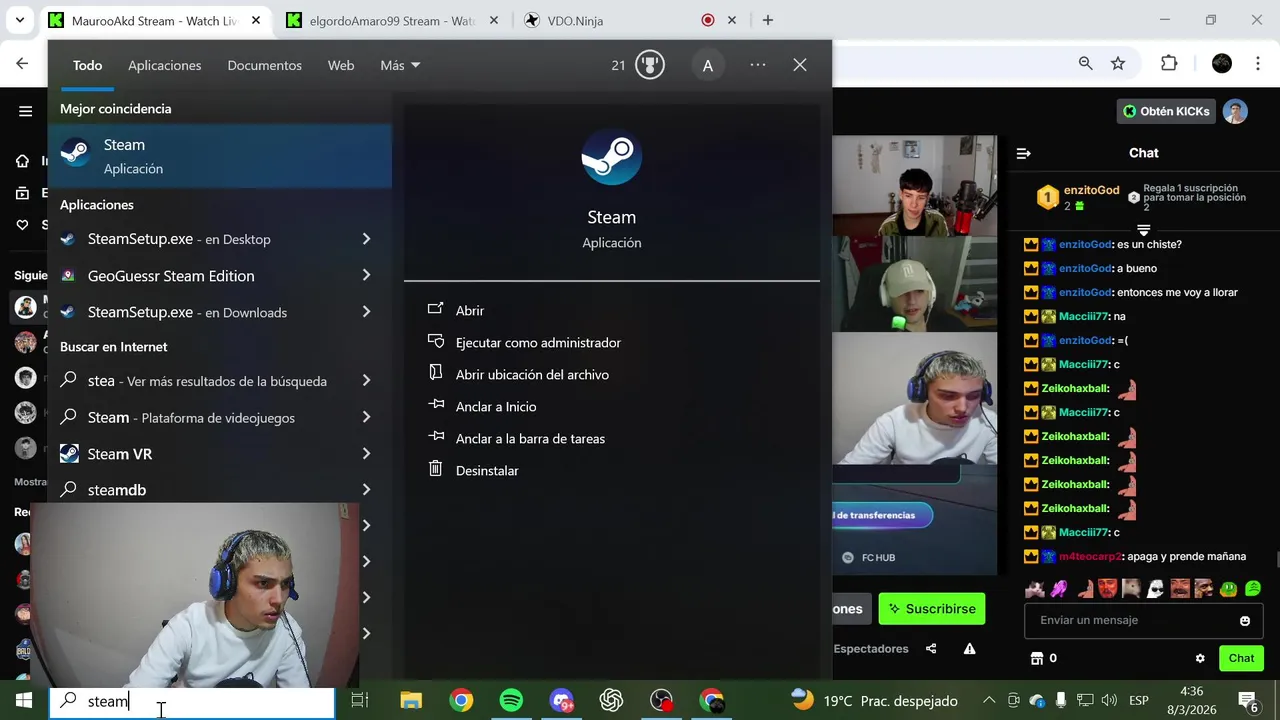Viewport: 1280px width, 720px height.
Task: Open the Steam app best match result
Action: point(220,156)
